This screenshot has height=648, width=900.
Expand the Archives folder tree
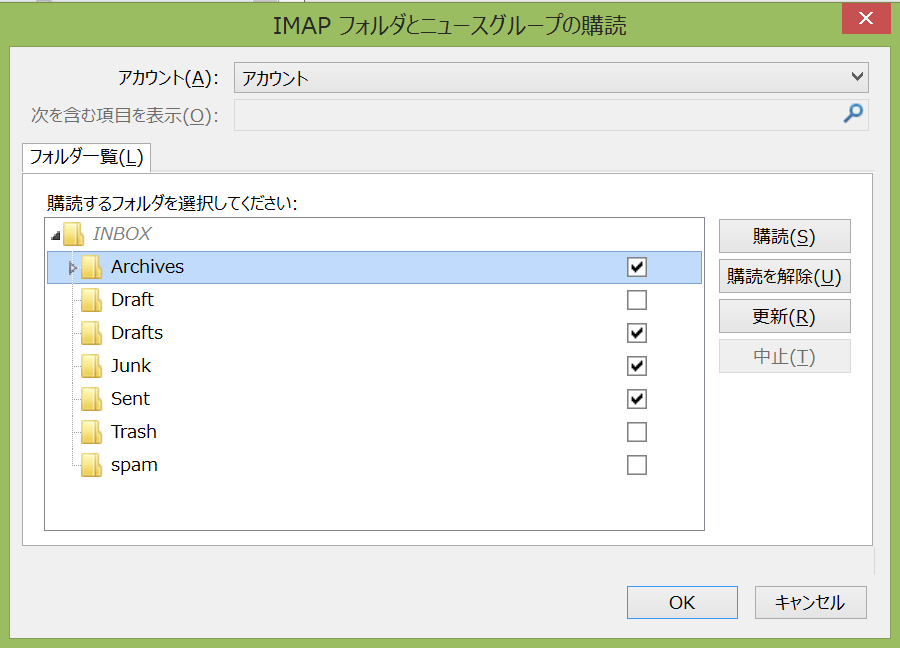(x=72, y=268)
